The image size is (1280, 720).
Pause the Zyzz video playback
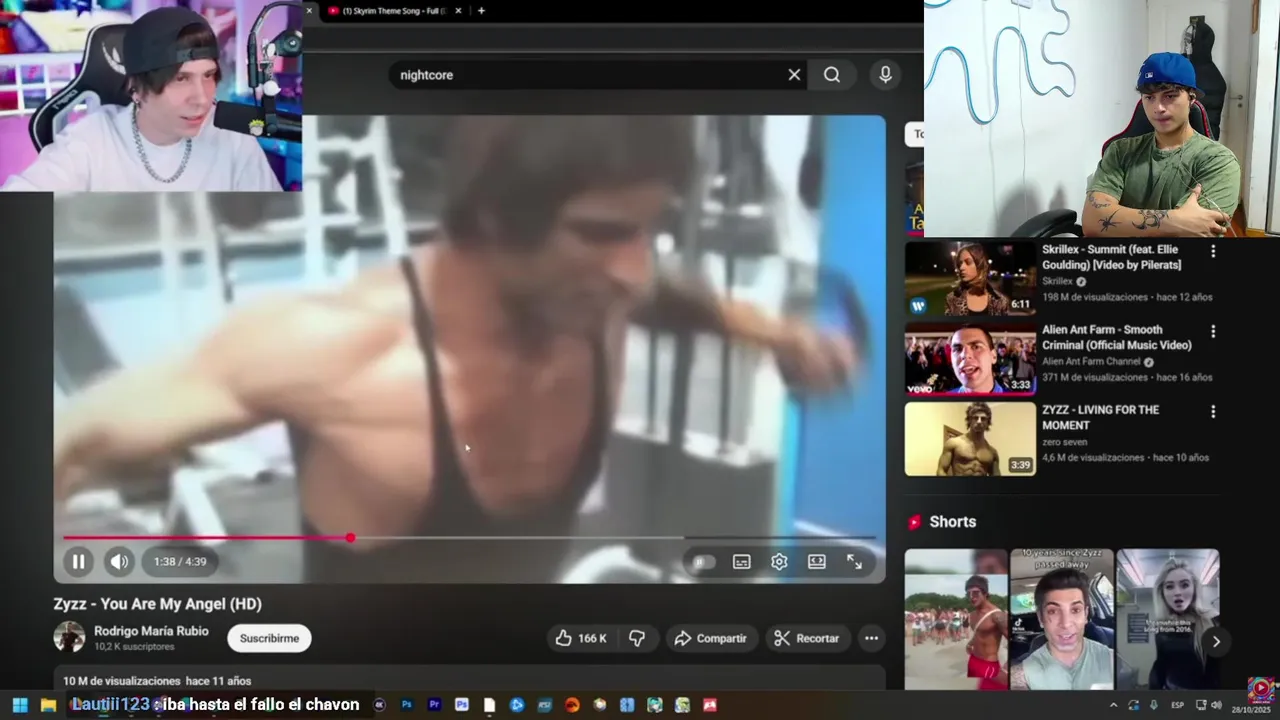[x=78, y=562]
